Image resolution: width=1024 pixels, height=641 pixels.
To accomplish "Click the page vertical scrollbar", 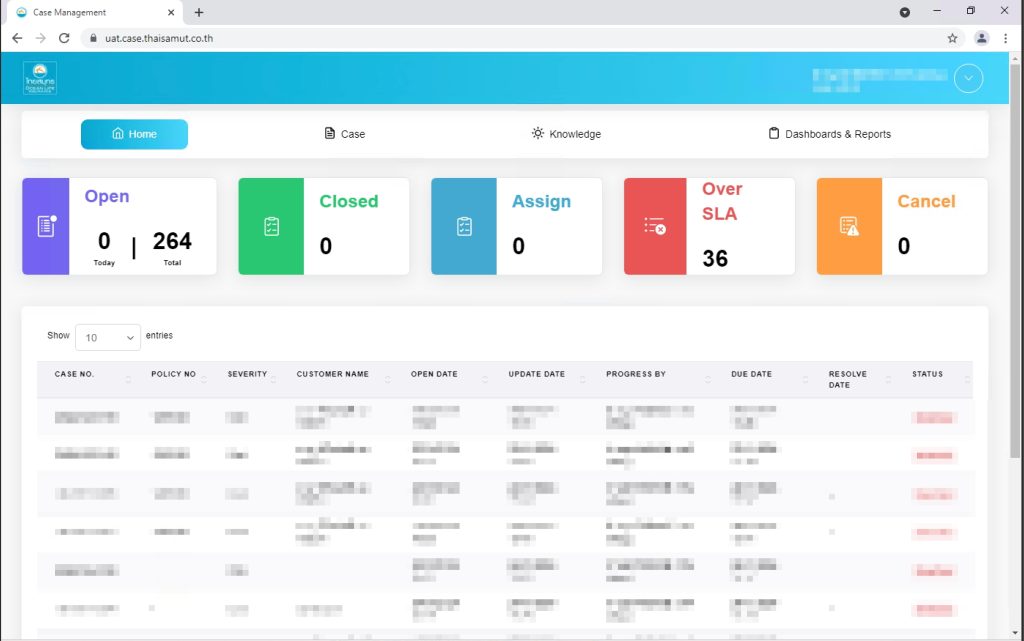I will point(1016,300).
